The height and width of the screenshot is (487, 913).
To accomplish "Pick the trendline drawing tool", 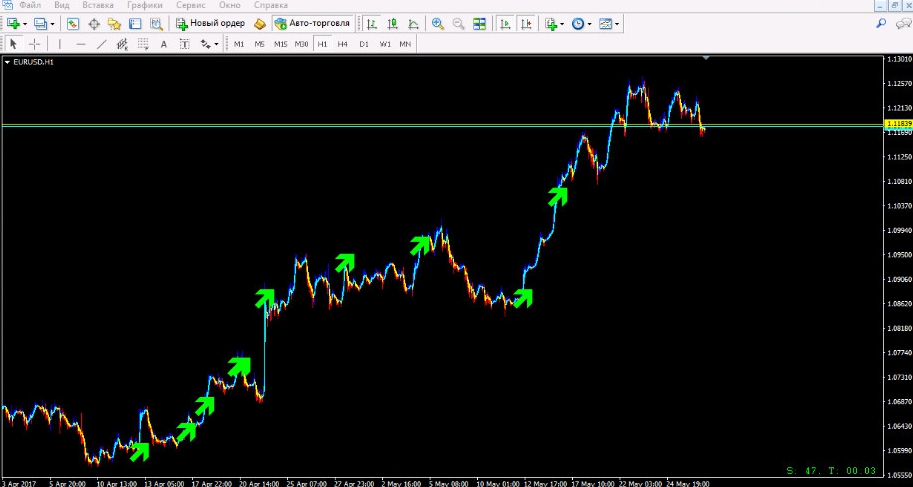I will click(102, 44).
